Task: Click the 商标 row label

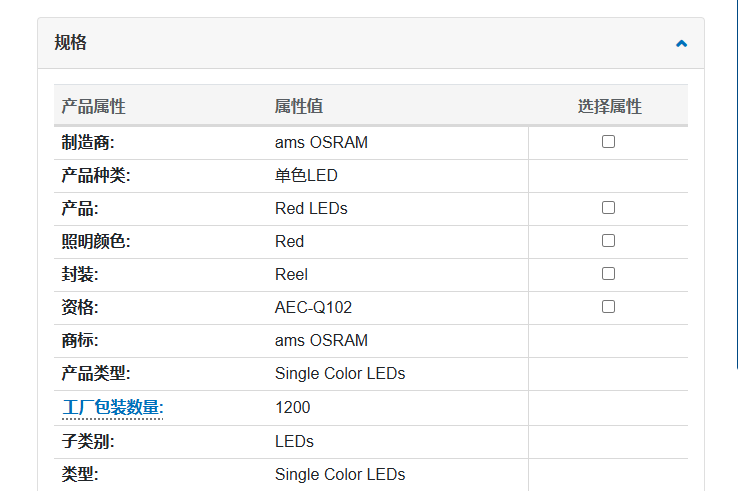Action: click(x=79, y=340)
